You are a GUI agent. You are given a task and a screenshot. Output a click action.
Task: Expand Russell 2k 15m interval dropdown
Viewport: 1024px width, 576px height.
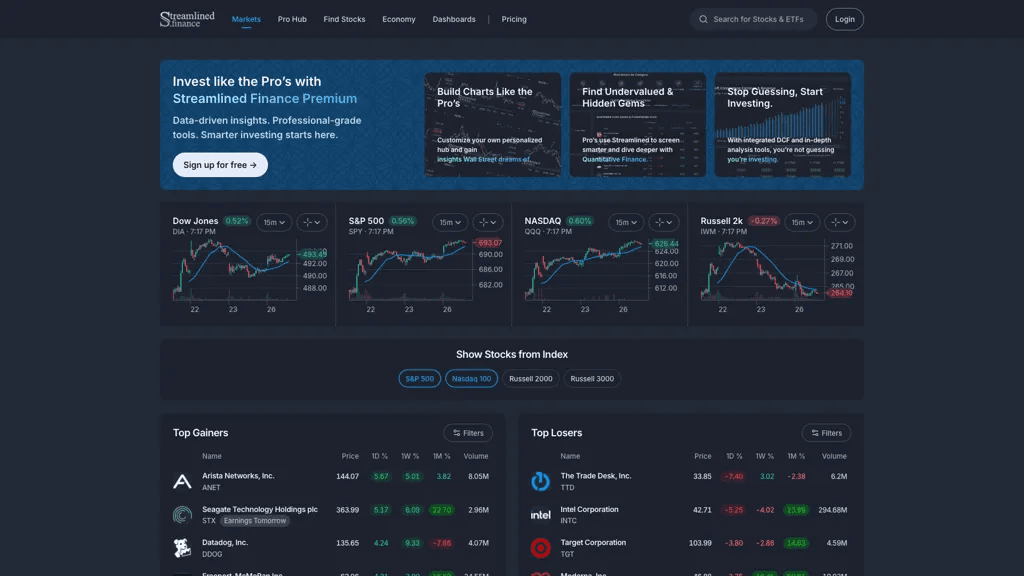(802, 222)
